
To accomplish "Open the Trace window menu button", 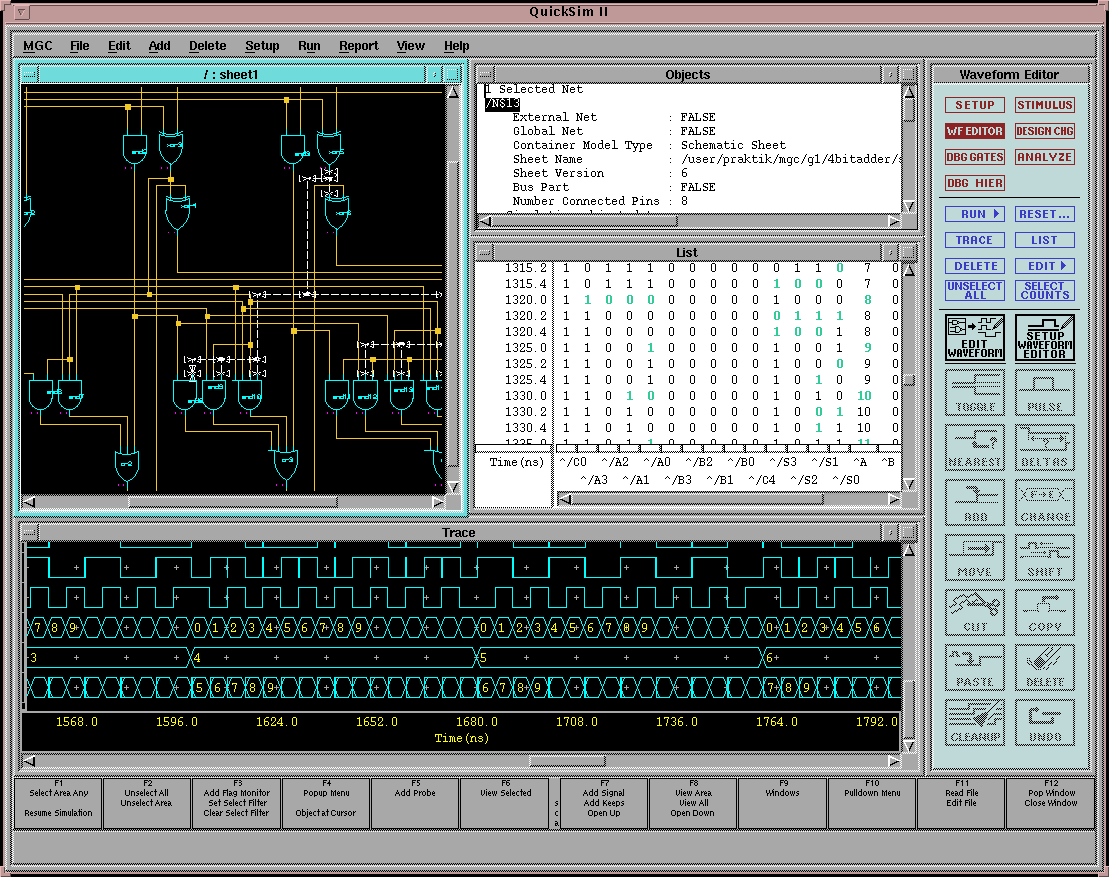I will pos(29,532).
